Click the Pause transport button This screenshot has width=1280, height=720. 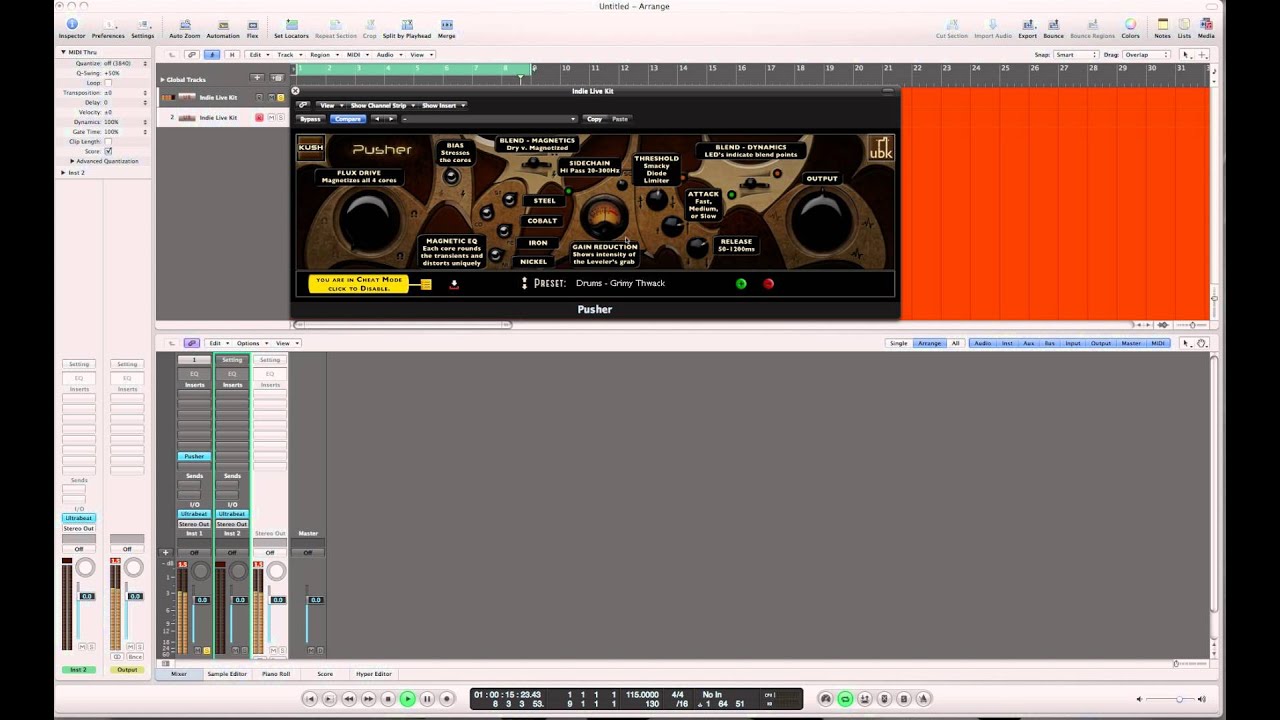[x=427, y=699]
